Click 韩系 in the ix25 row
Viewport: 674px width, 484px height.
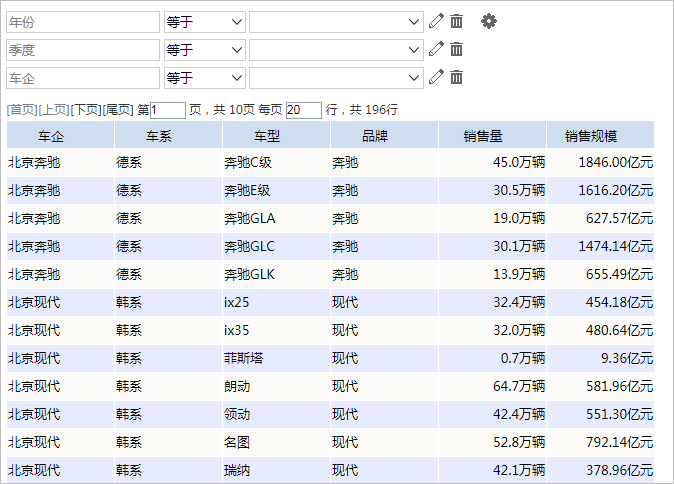coord(129,302)
